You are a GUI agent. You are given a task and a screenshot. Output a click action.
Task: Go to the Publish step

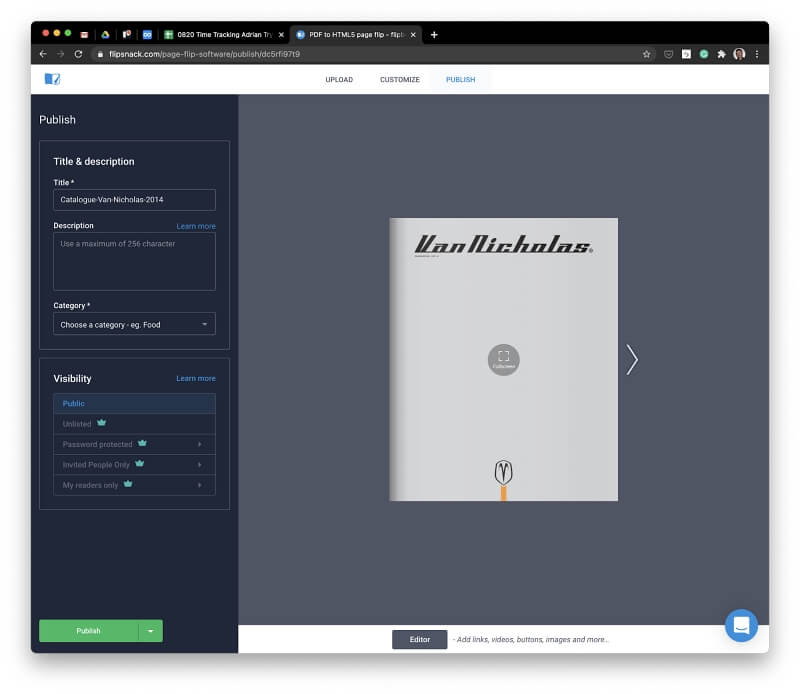(x=461, y=80)
